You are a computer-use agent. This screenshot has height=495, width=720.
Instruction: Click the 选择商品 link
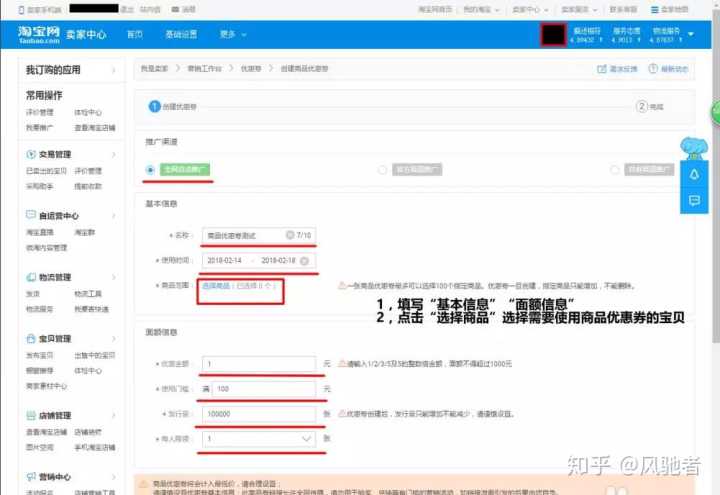[216, 285]
